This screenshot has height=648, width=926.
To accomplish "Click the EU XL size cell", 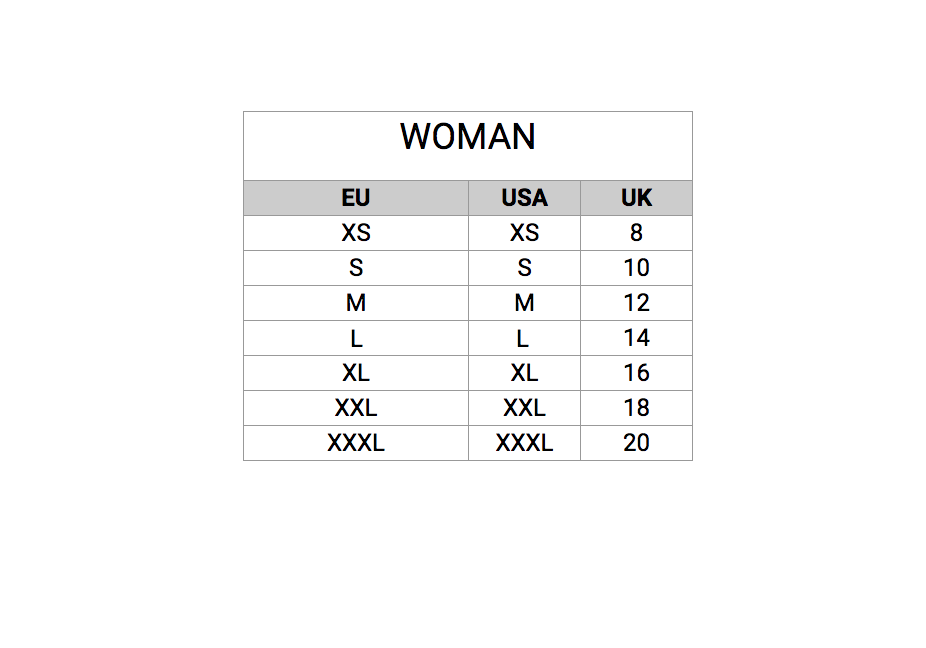I will point(356,373).
